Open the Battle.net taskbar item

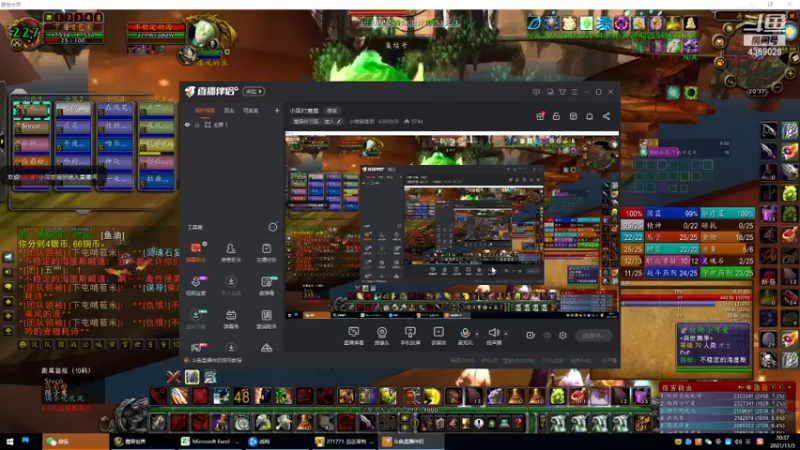[x=278, y=441]
